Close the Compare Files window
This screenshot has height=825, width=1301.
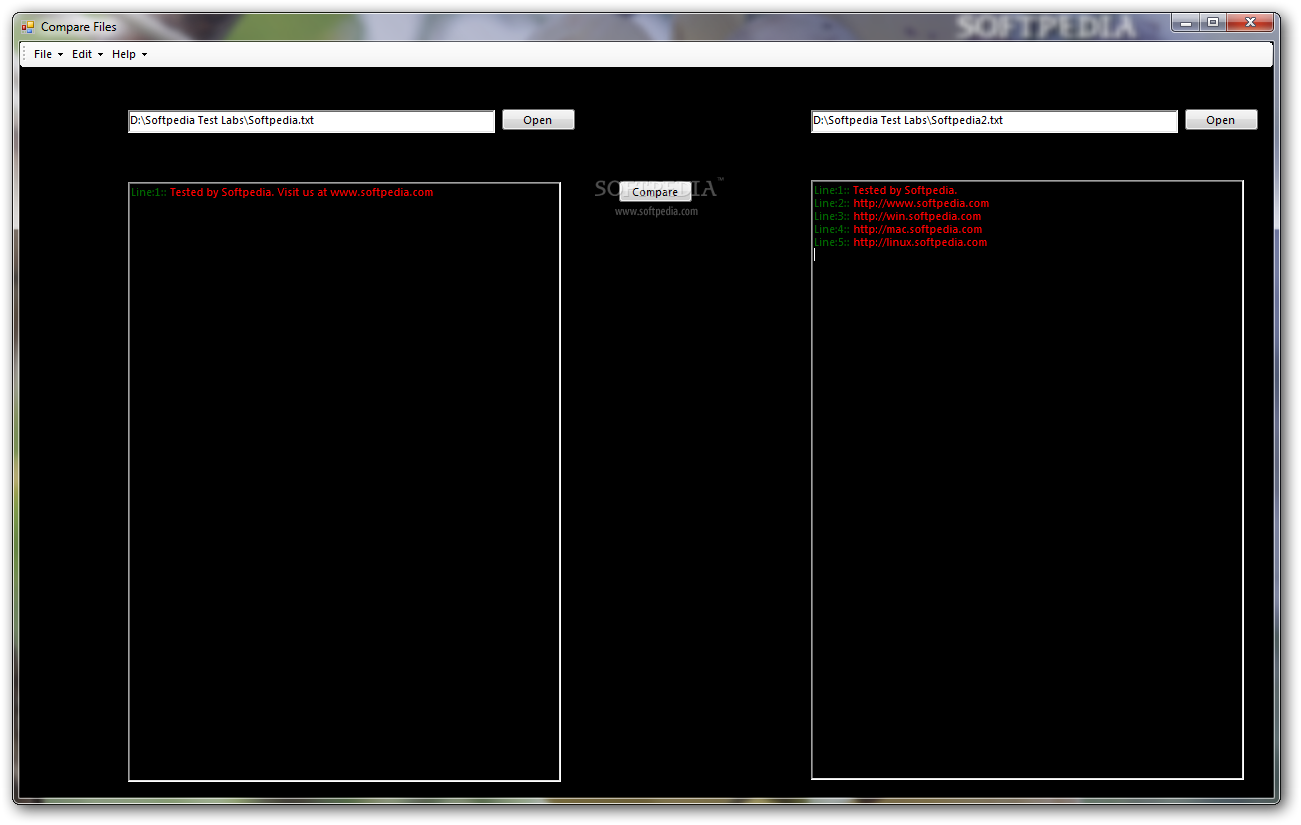click(x=1250, y=22)
